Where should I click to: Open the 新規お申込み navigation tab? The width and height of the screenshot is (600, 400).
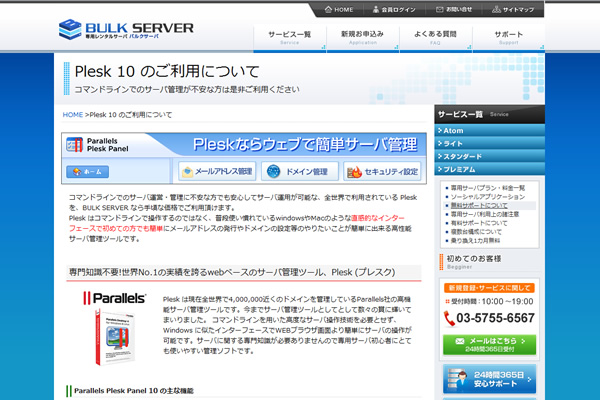click(363, 37)
